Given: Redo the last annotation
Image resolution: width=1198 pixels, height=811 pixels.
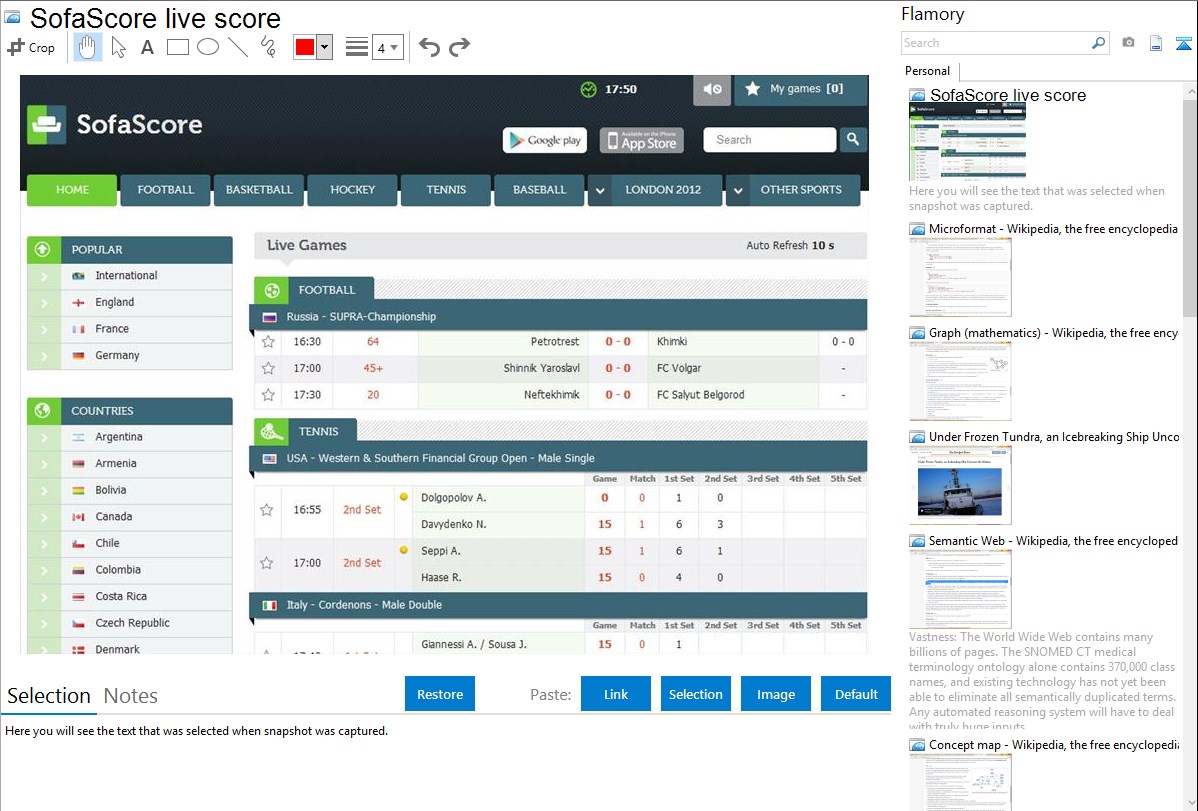Looking at the screenshot, I should (x=459, y=47).
